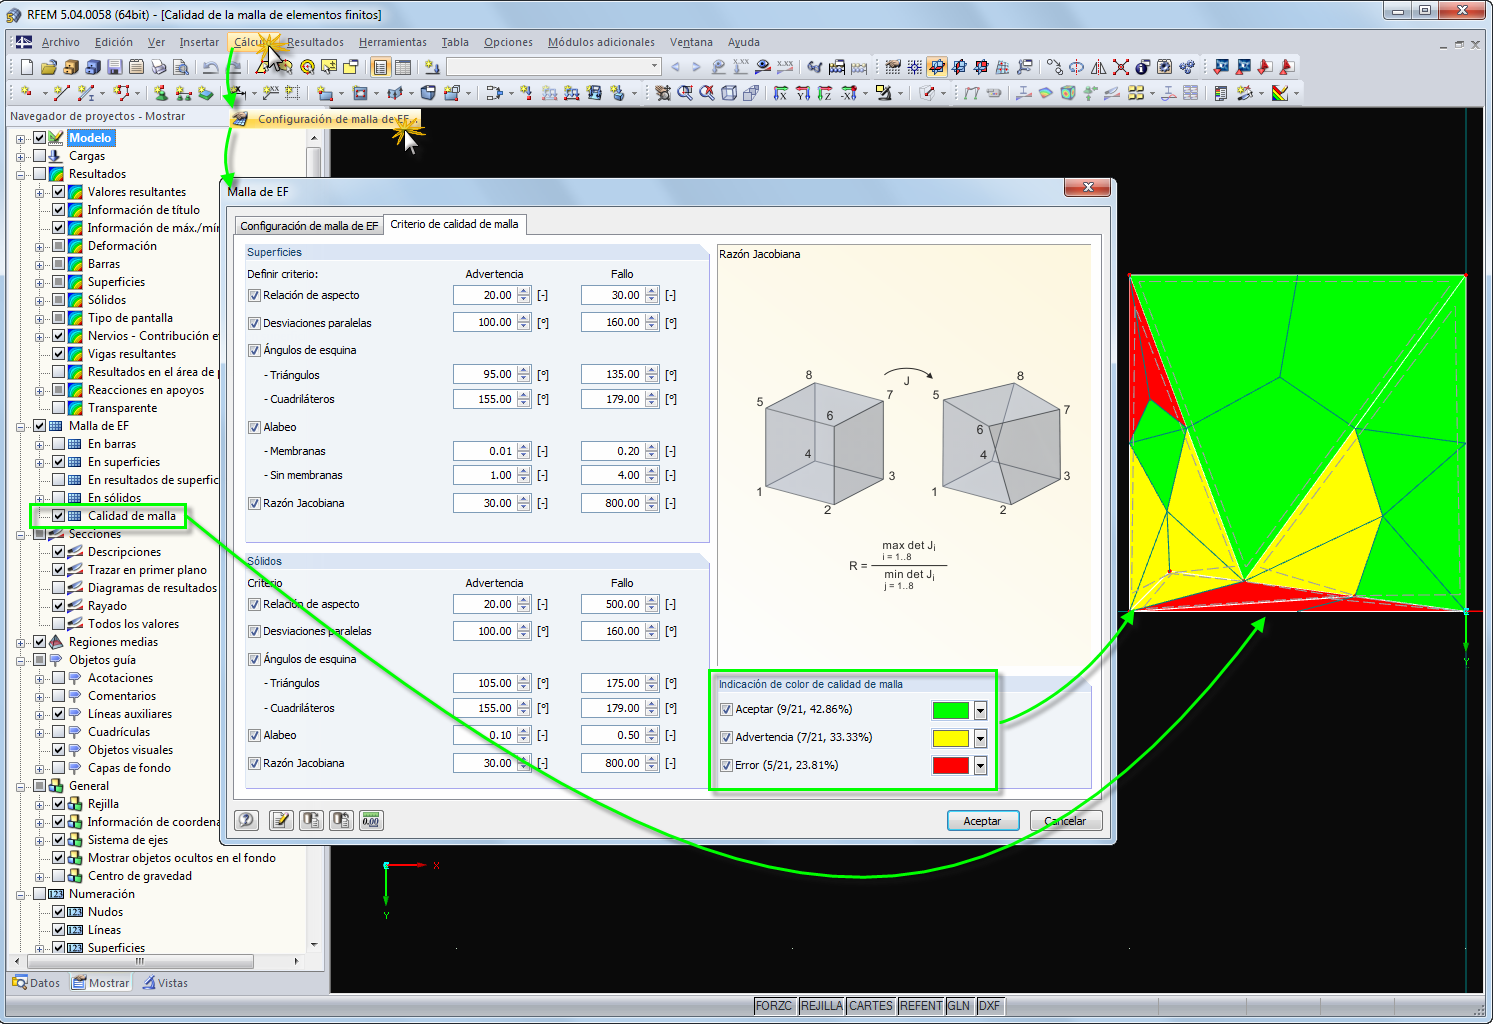Image resolution: width=1493 pixels, height=1024 pixels.
Task: Open the Archivo menu
Action: [x=61, y=42]
